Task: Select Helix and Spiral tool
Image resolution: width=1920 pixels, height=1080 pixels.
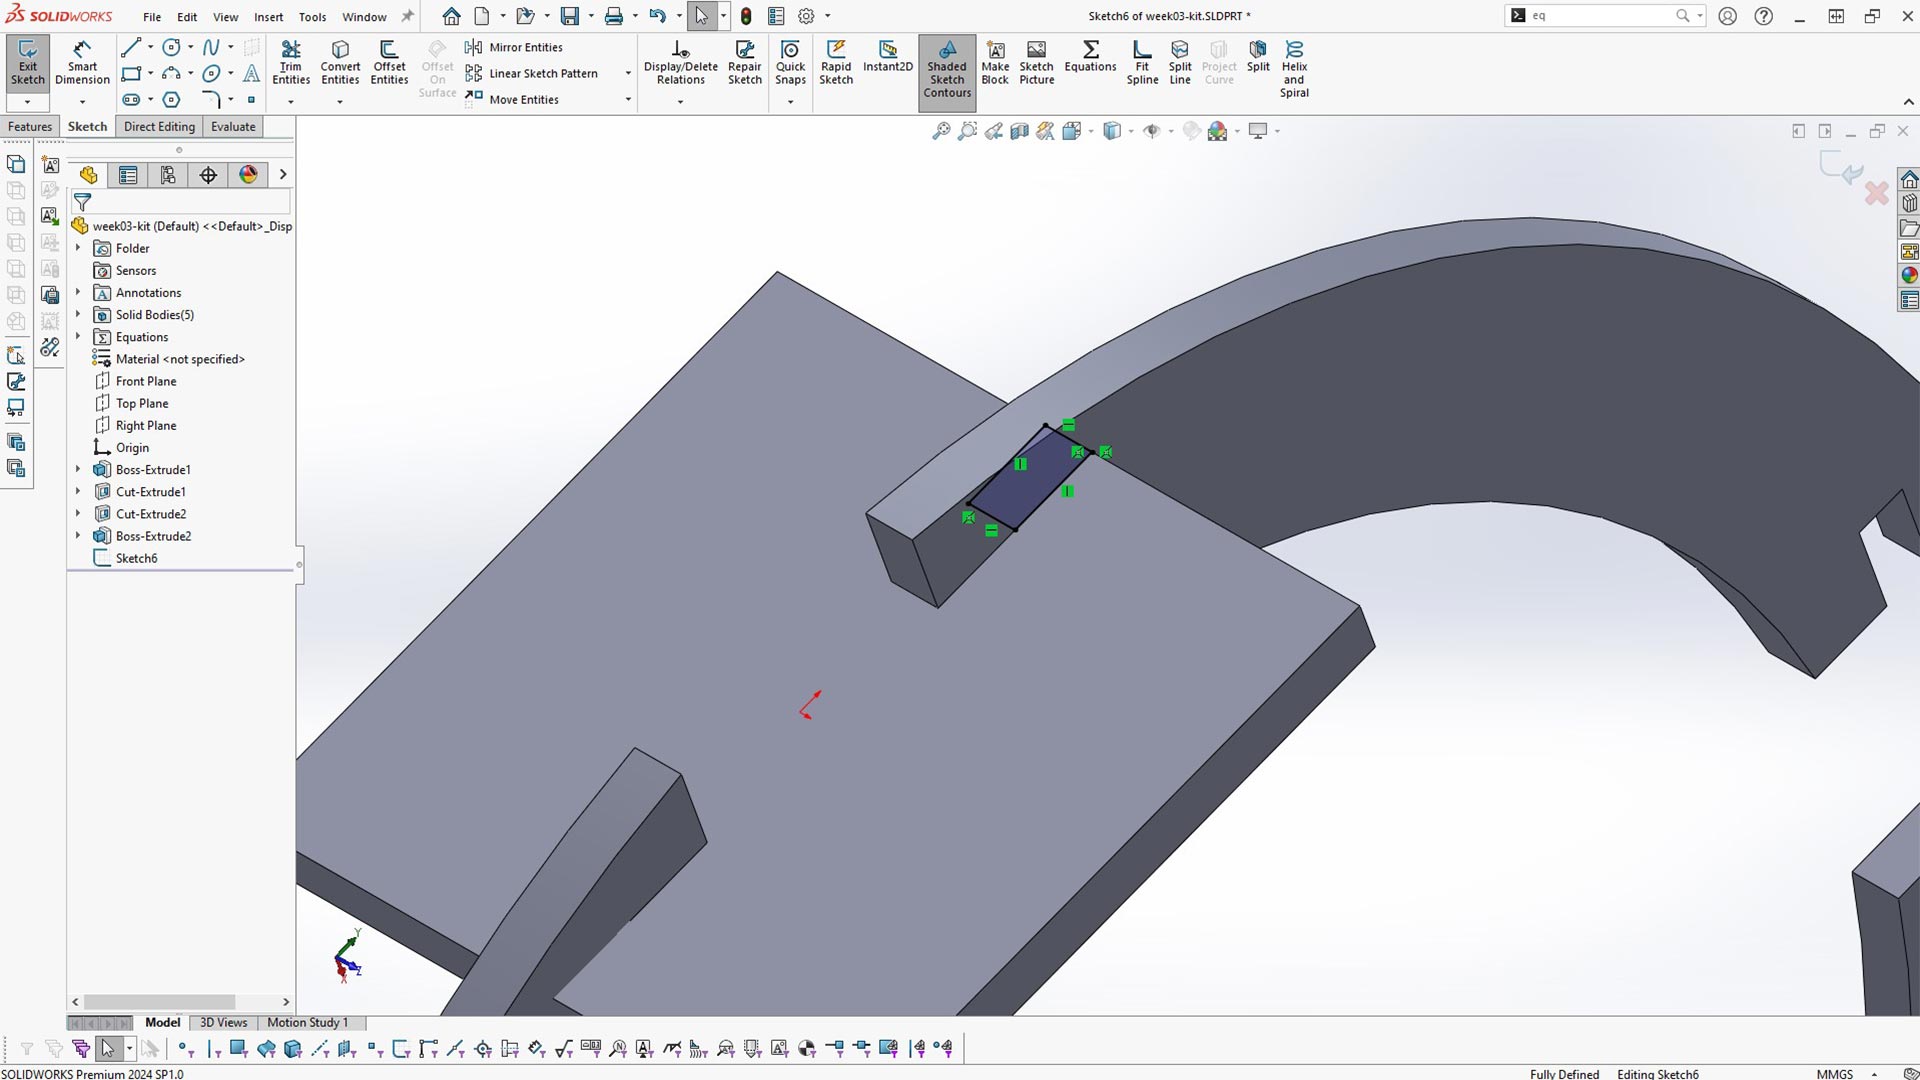Action: pyautogui.click(x=1294, y=69)
